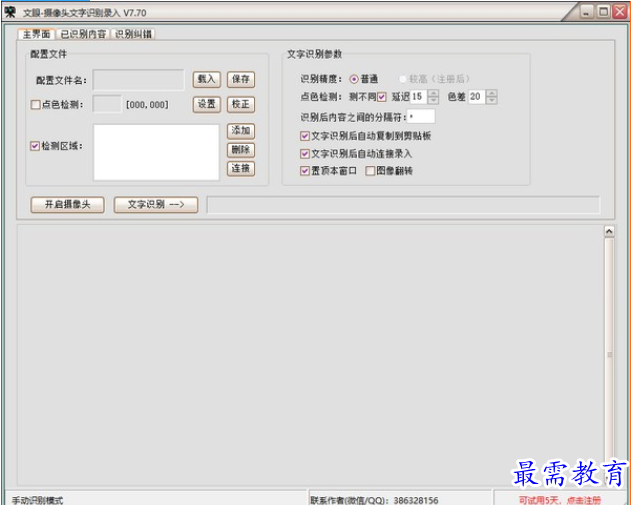Select the 较高（注册后） radio button
Image resolution: width=635 pixels, height=505 pixels.
(x=403, y=79)
